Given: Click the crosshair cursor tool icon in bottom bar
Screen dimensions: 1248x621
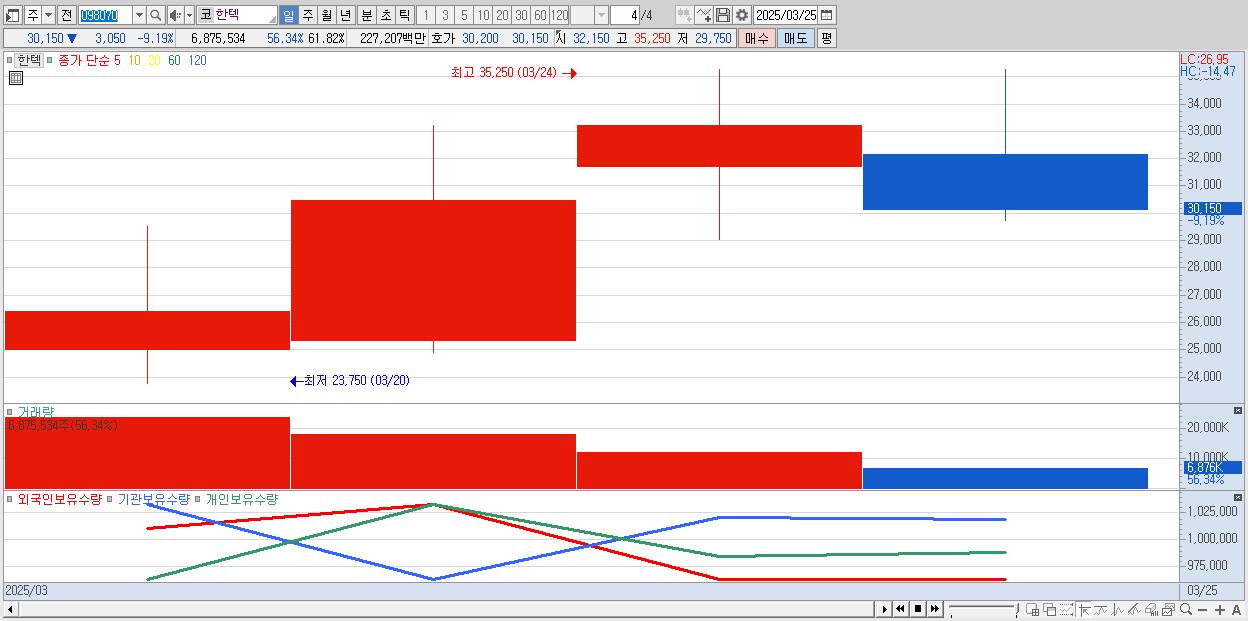Looking at the screenshot, I should pos(1083,610).
